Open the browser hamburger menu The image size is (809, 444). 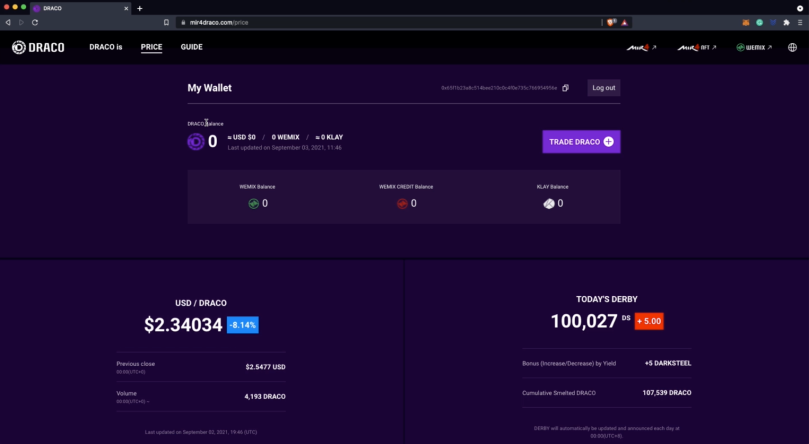pos(800,23)
